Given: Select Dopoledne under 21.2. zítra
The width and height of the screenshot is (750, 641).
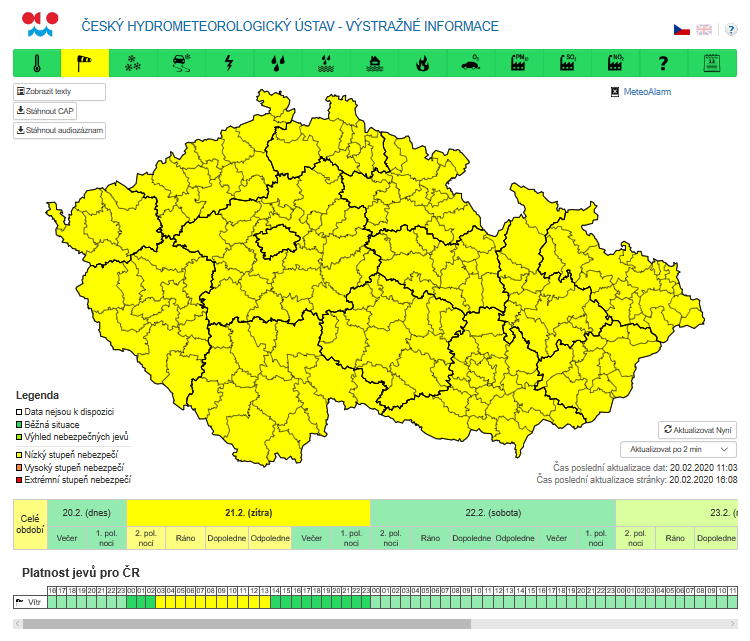Looking at the screenshot, I should pos(227,538).
